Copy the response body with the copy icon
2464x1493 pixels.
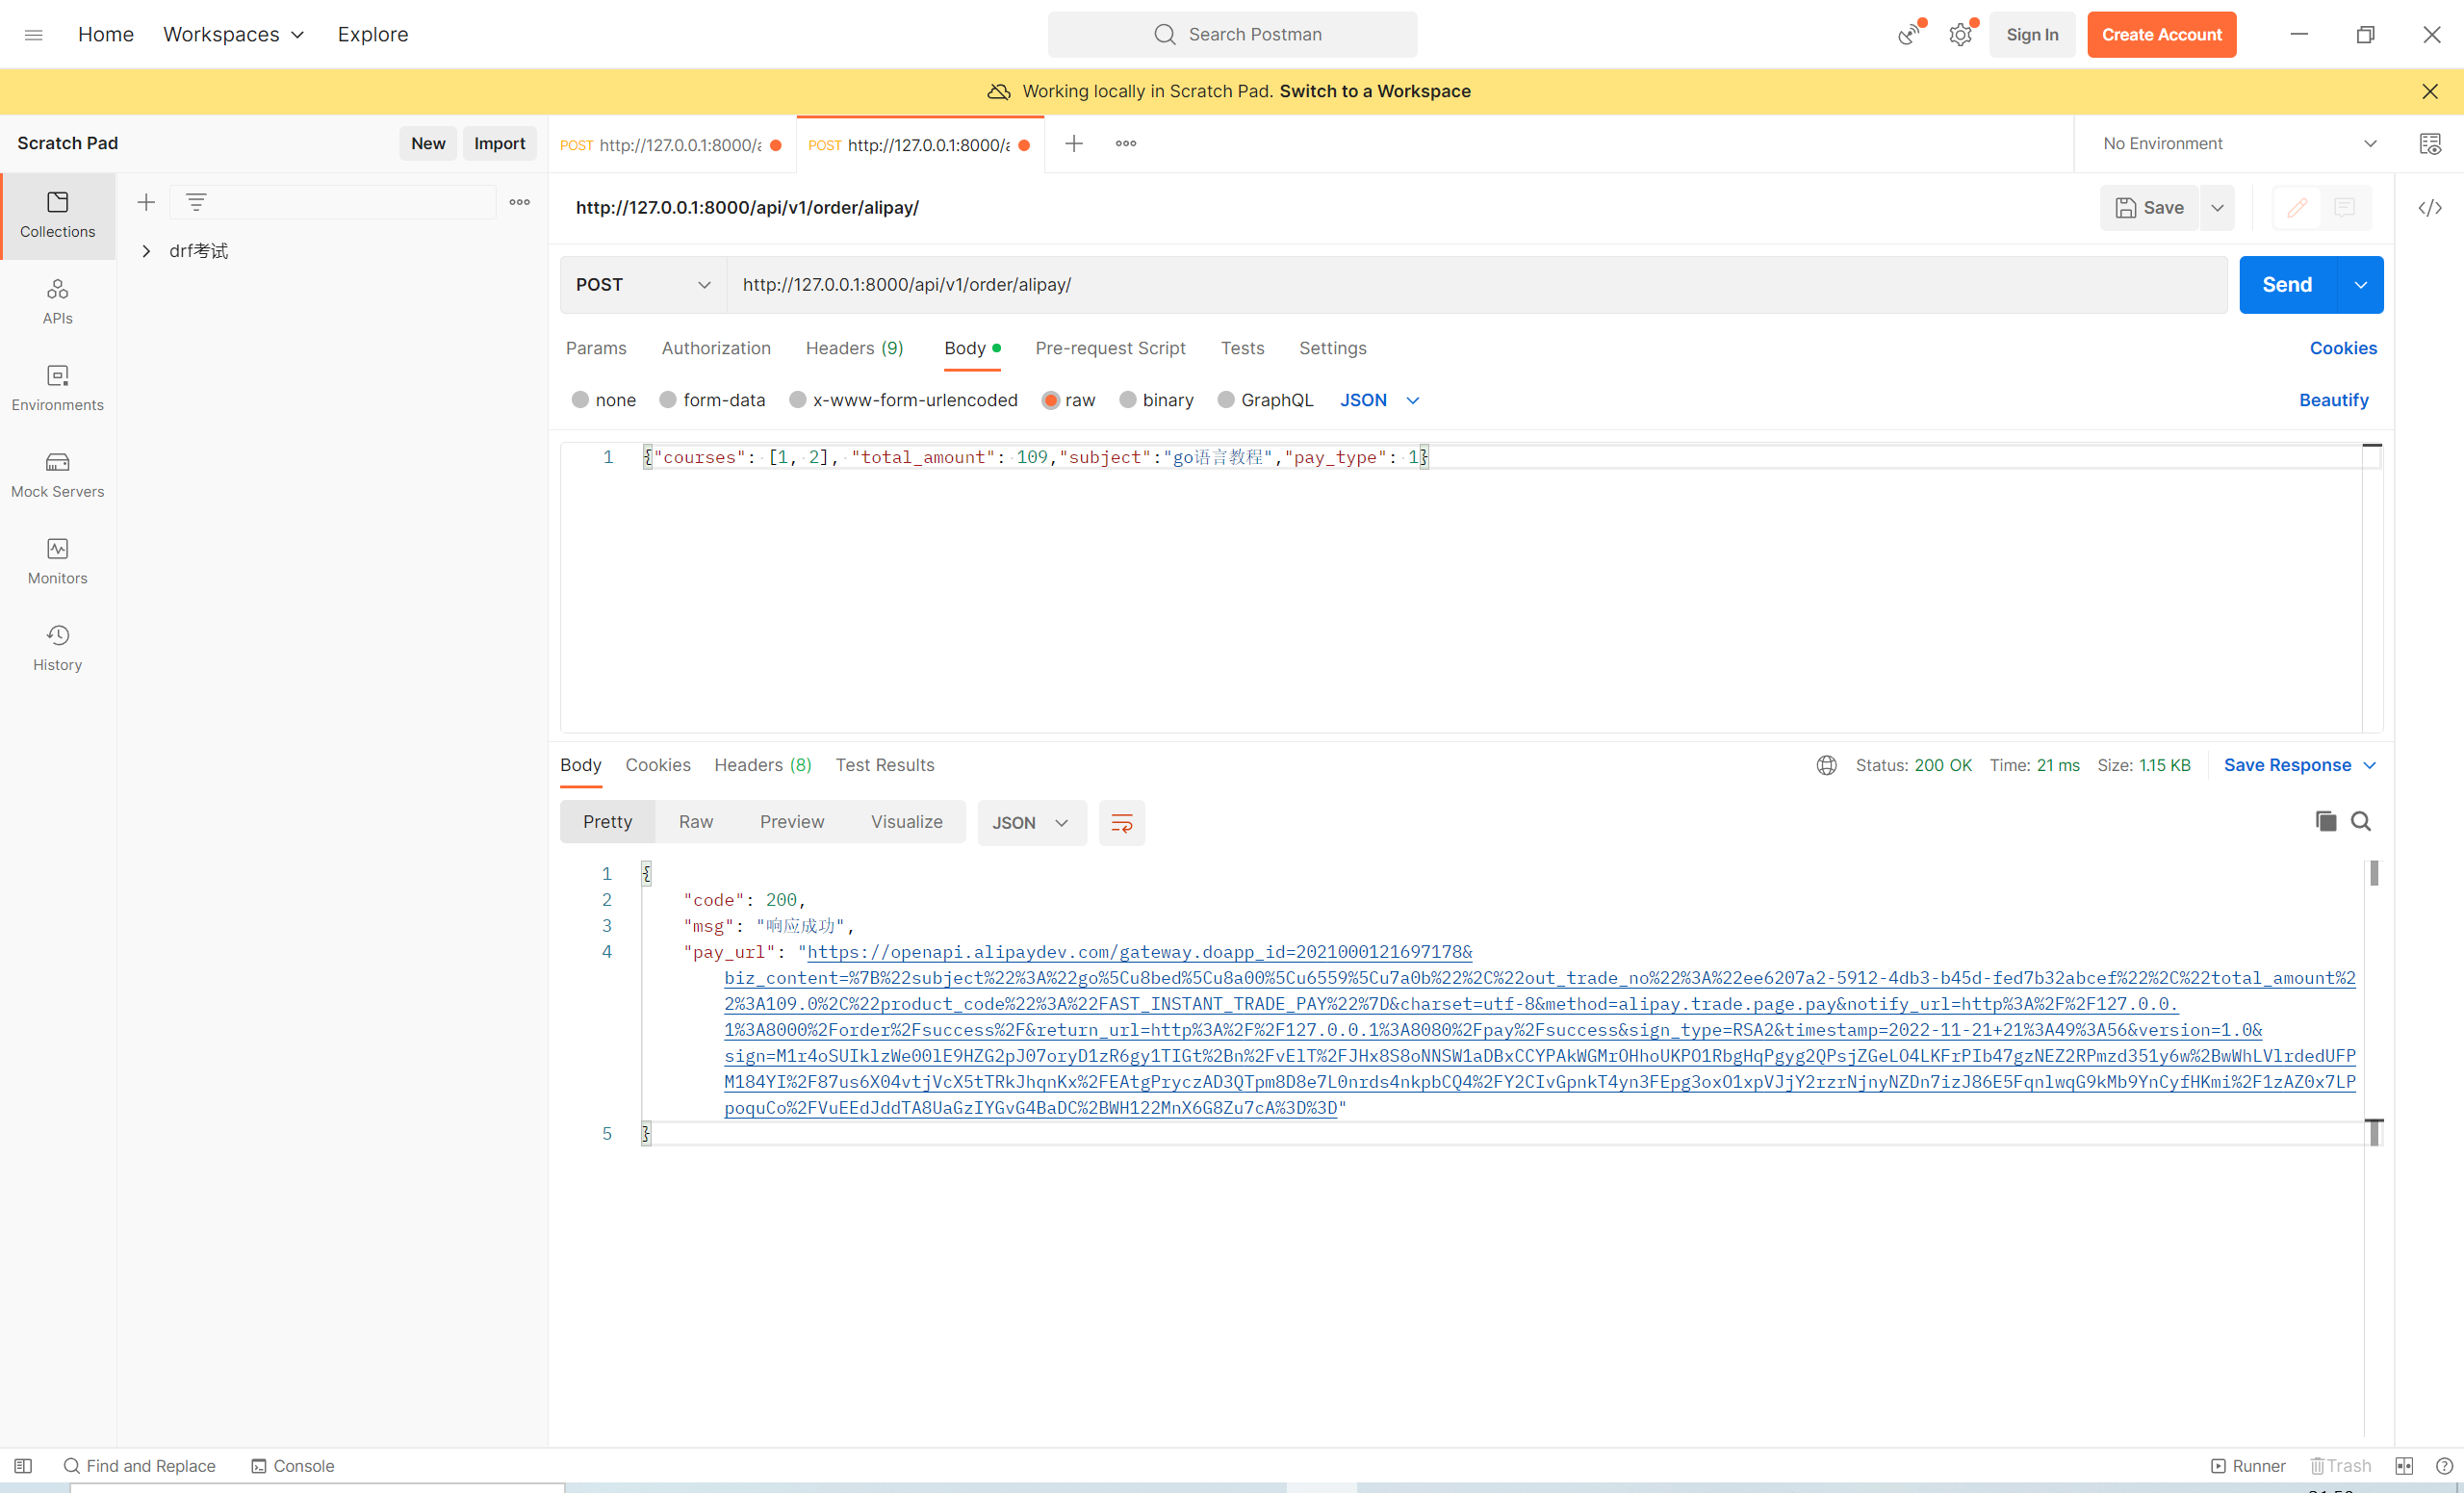click(2325, 821)
